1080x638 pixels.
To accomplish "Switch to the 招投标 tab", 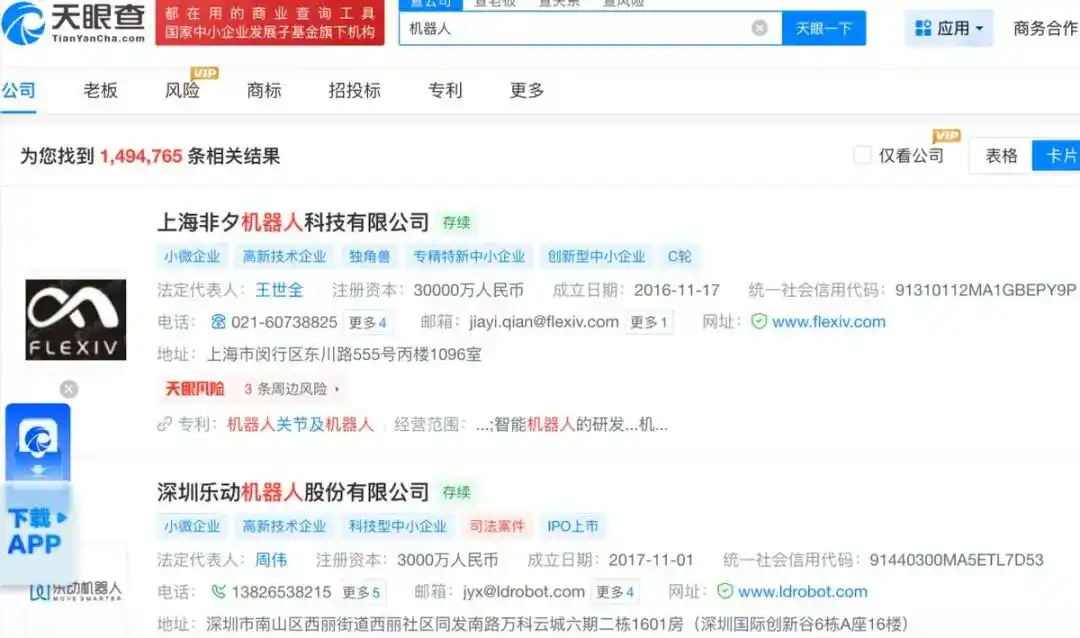I will (355, 90).
